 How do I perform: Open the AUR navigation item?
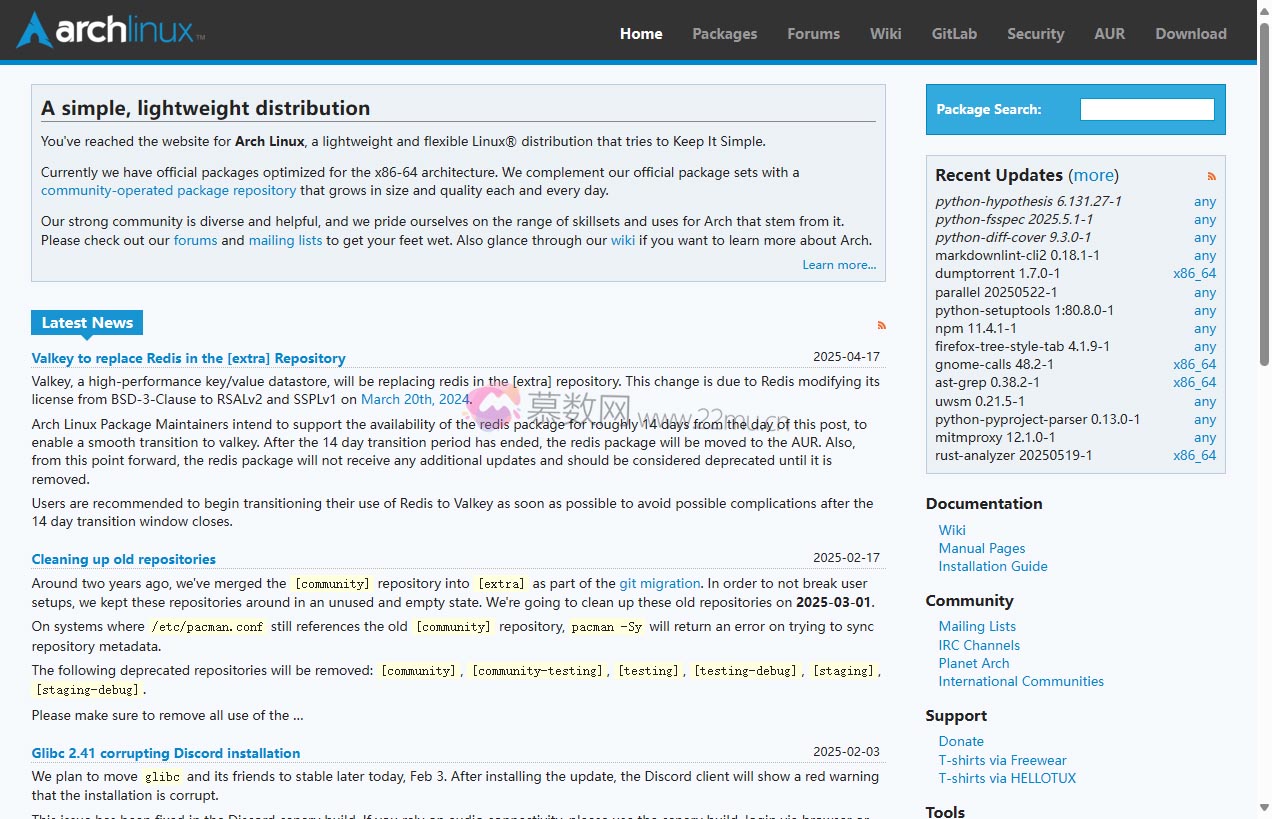pos(1109,33)
